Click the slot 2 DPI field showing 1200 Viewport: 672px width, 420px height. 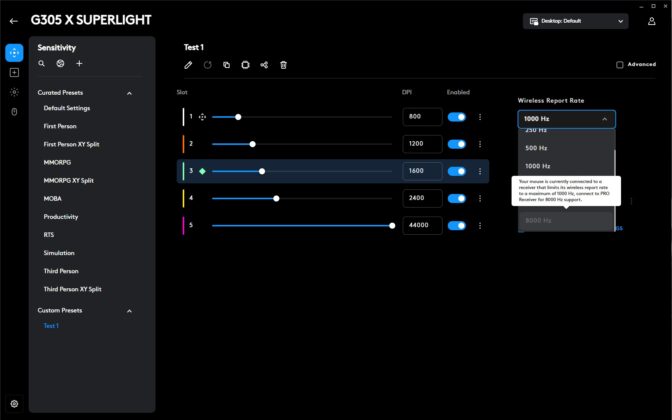423,144
